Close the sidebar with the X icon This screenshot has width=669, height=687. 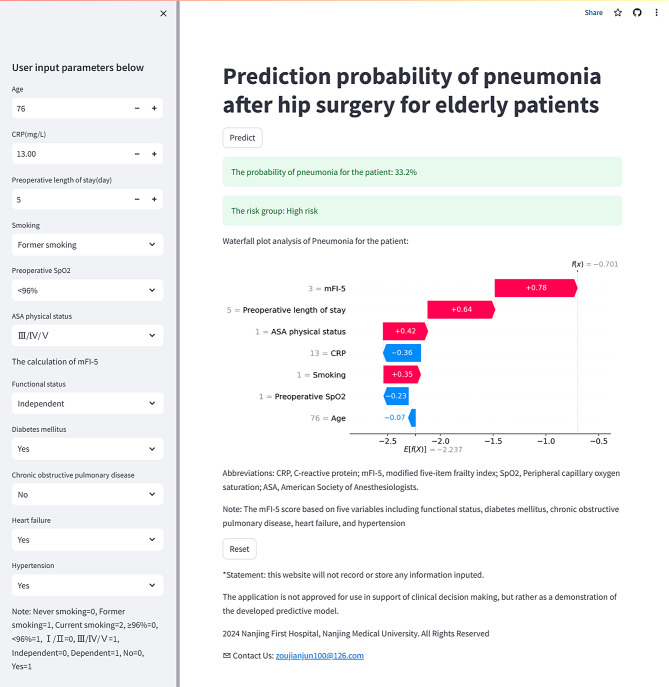[x=163, y=14]
